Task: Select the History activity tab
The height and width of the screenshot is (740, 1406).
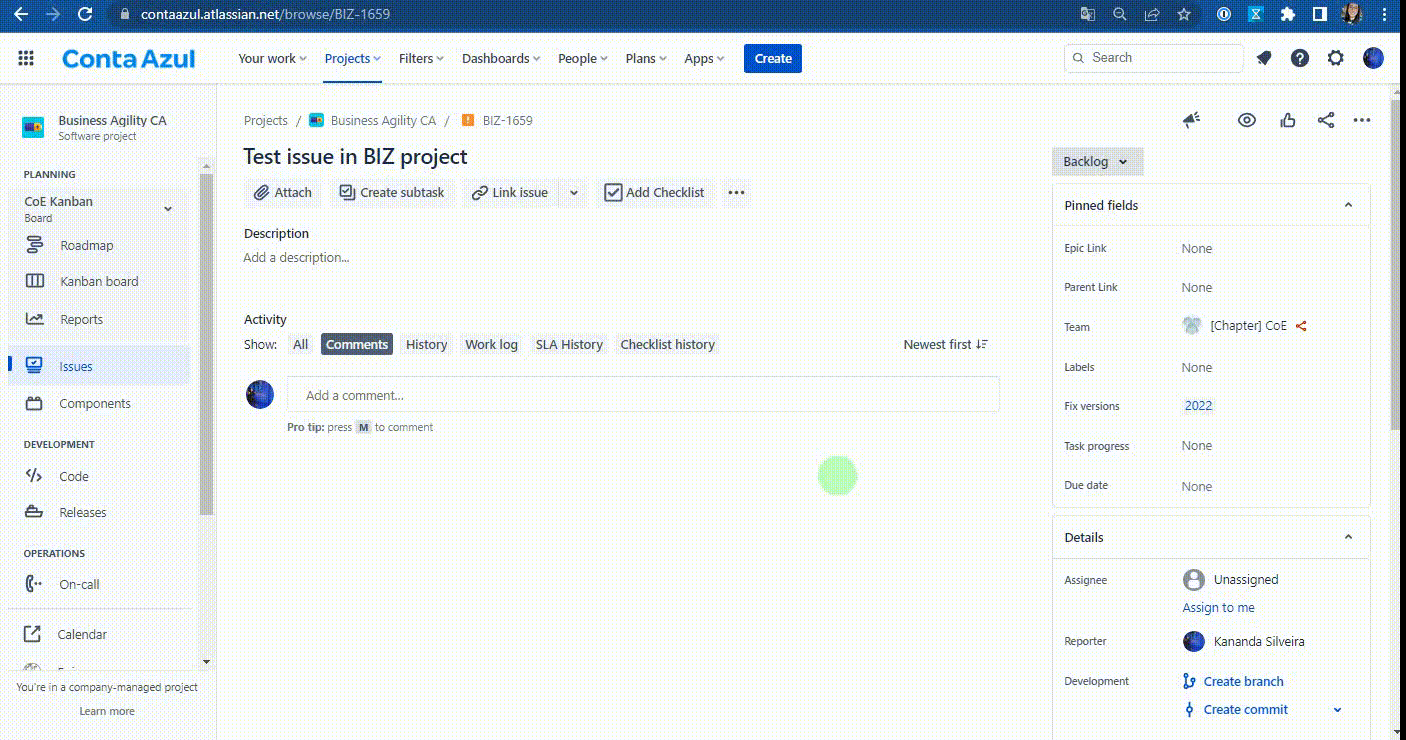Action: coord(426,344)
